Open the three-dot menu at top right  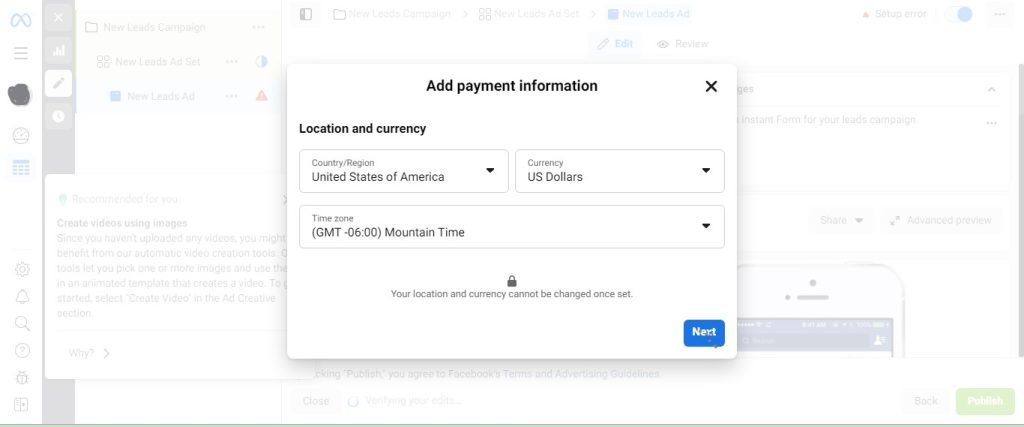click(1000, 14)
